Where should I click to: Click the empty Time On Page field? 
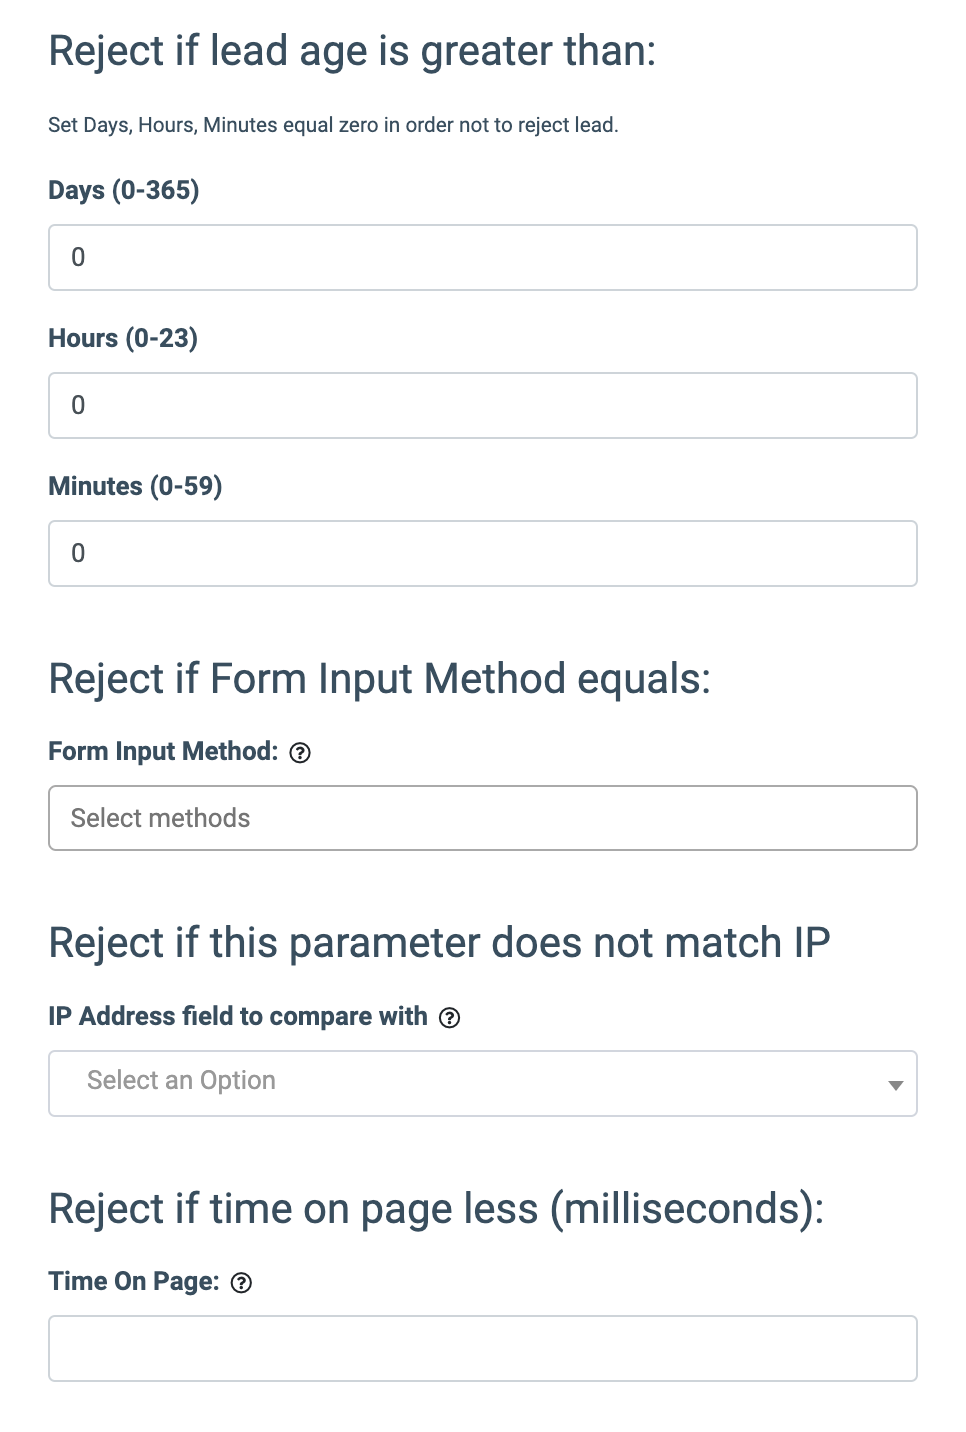[x=482, y=1348]
